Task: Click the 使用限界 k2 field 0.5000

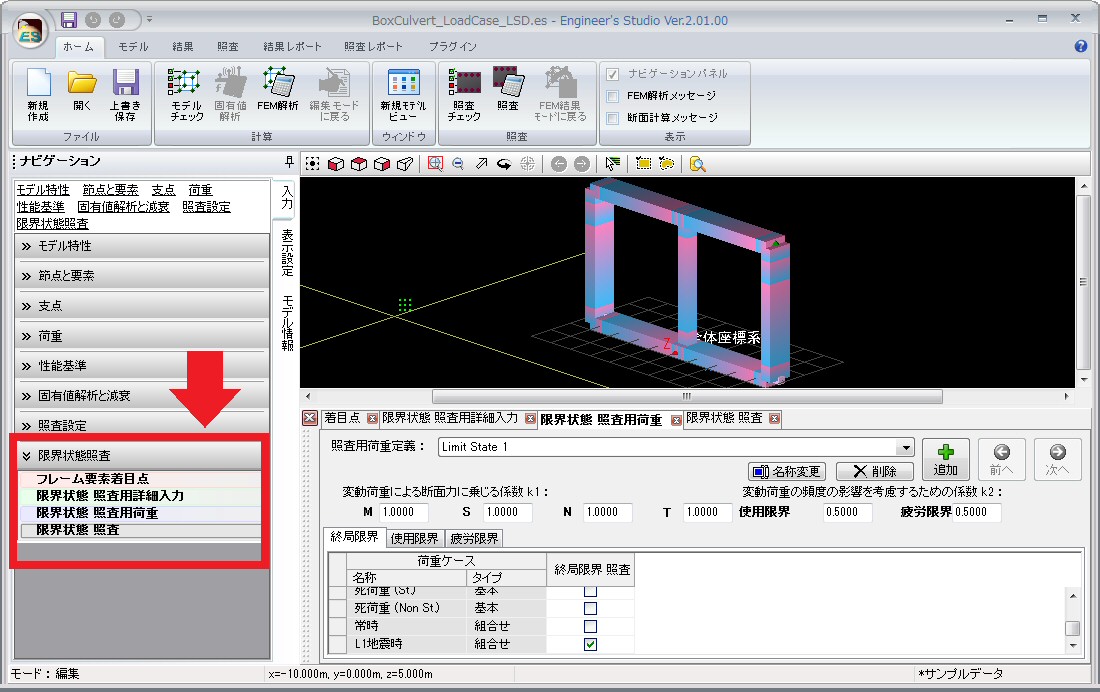Action: [x=847, y=512]
